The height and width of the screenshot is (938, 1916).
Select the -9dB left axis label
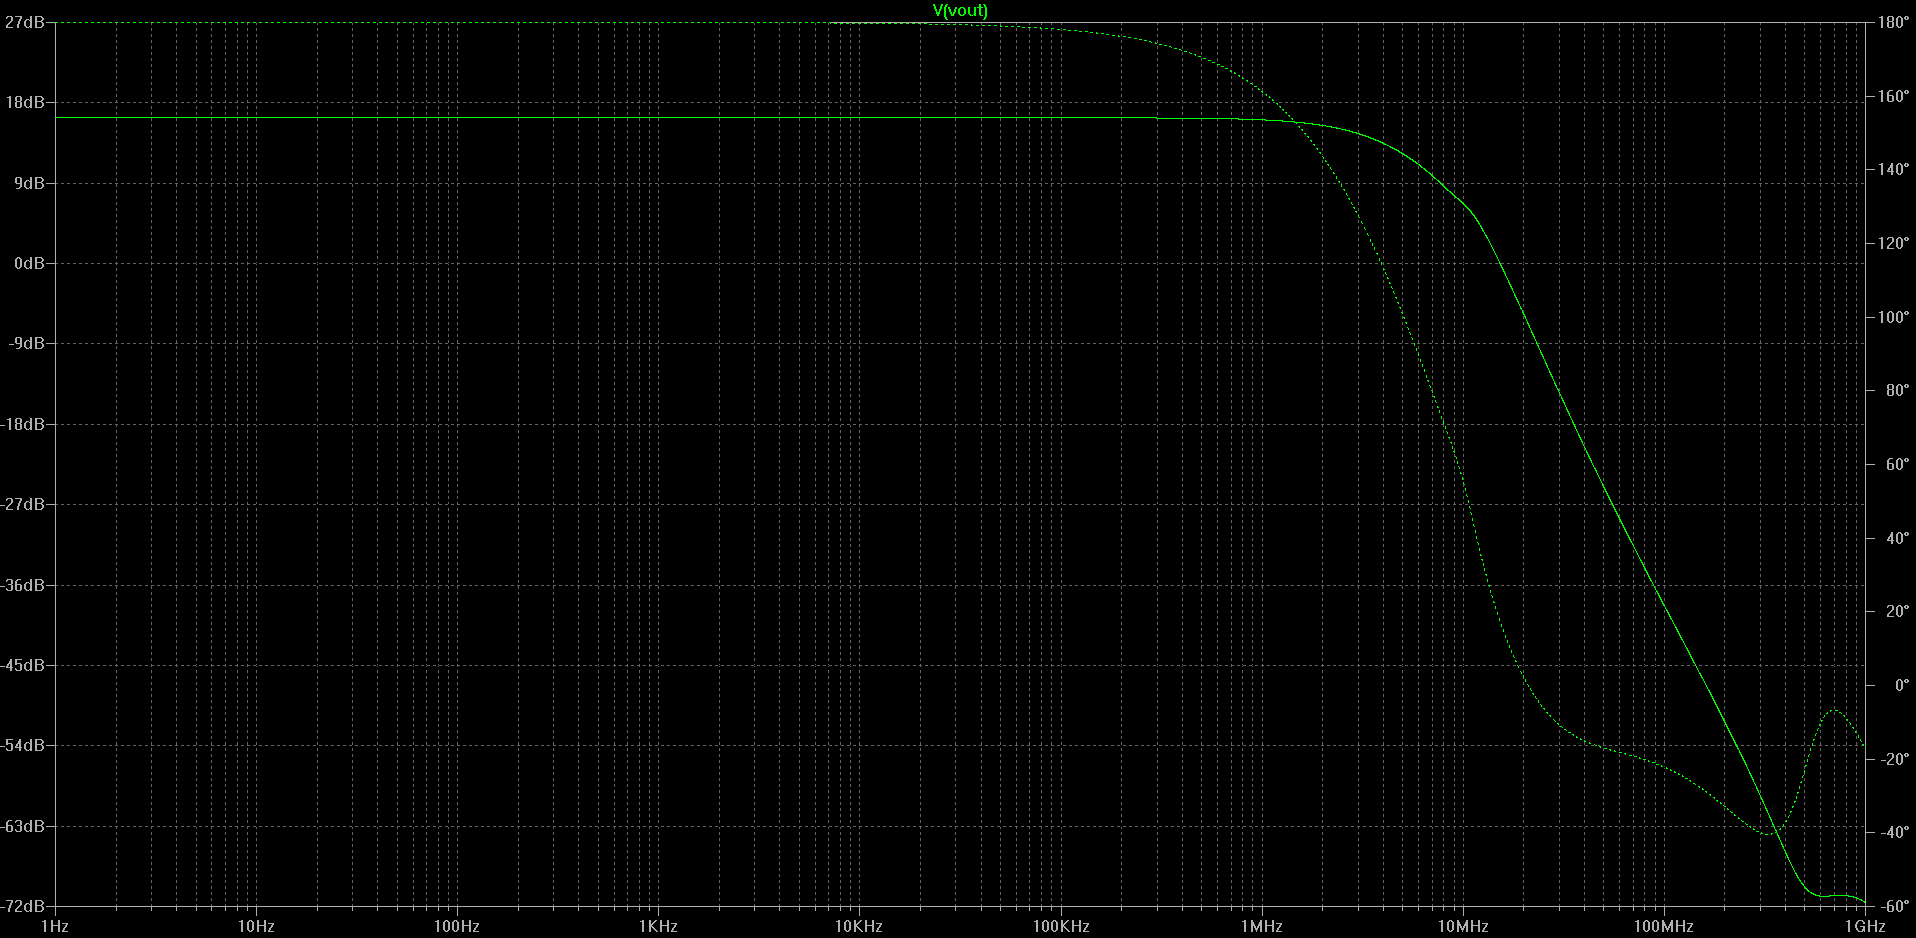(x=26, y=343)
